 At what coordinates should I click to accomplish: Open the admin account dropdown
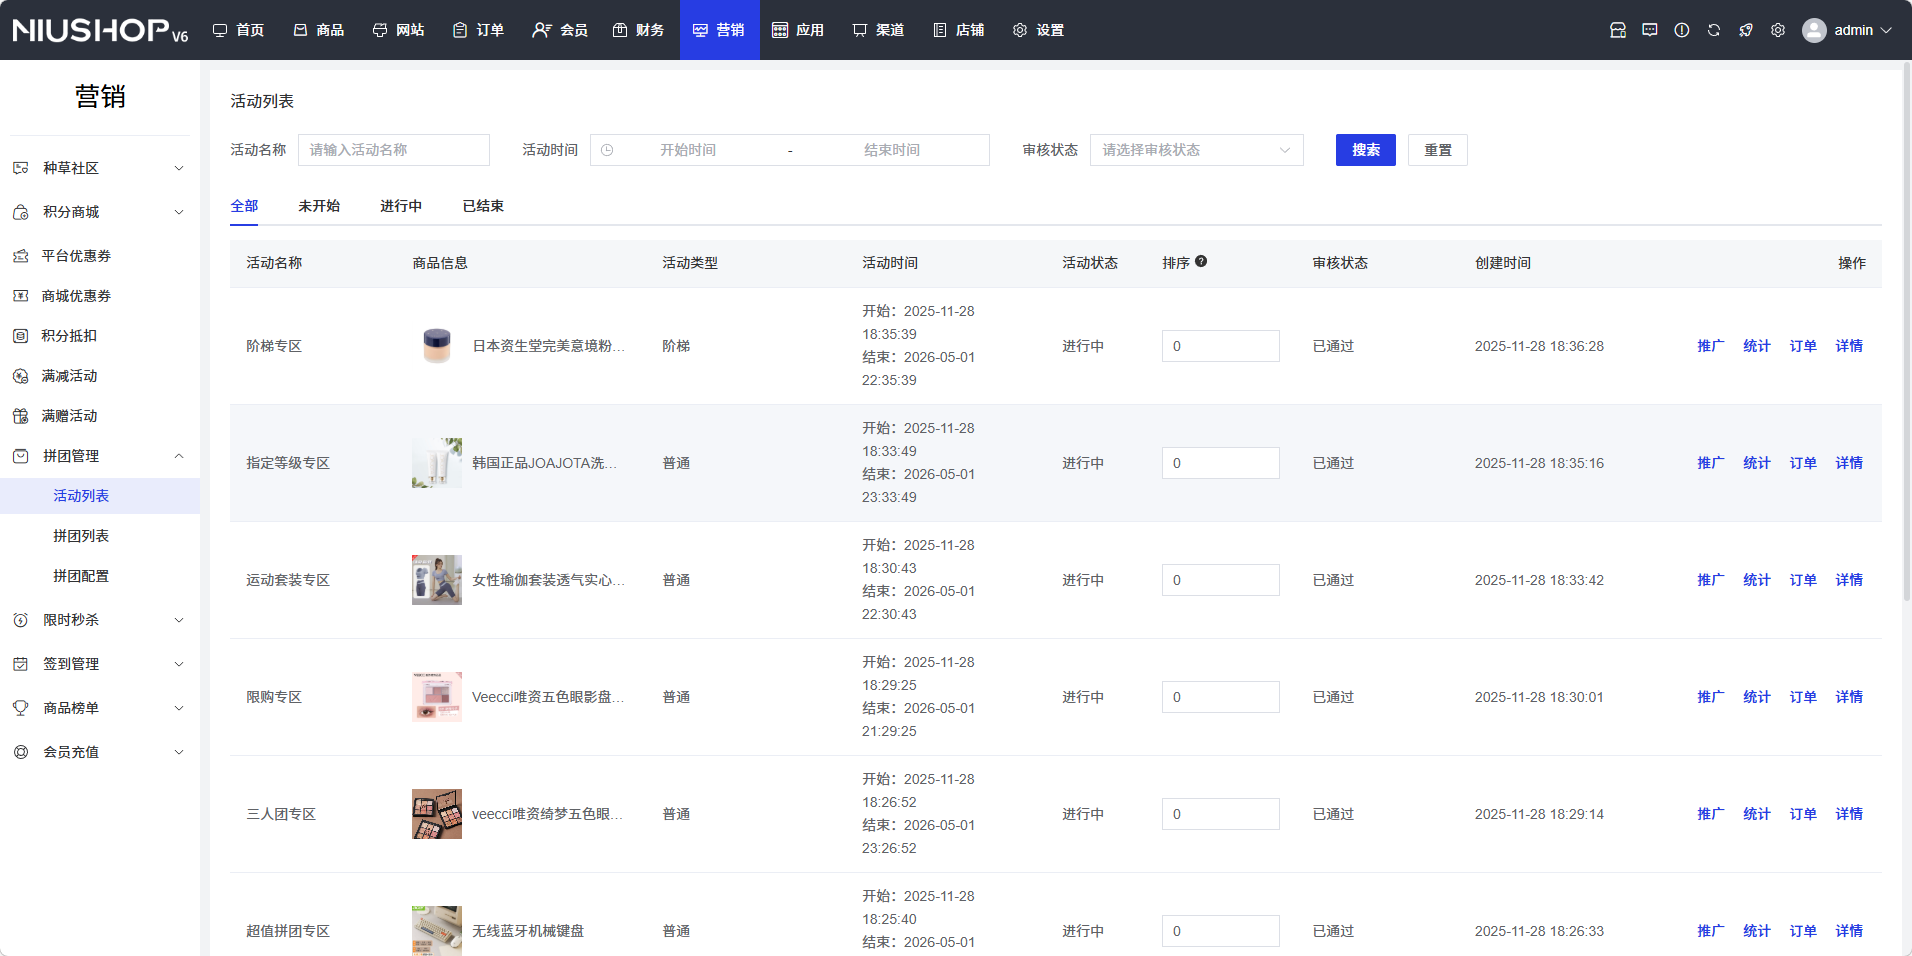tap(1848, 30)
